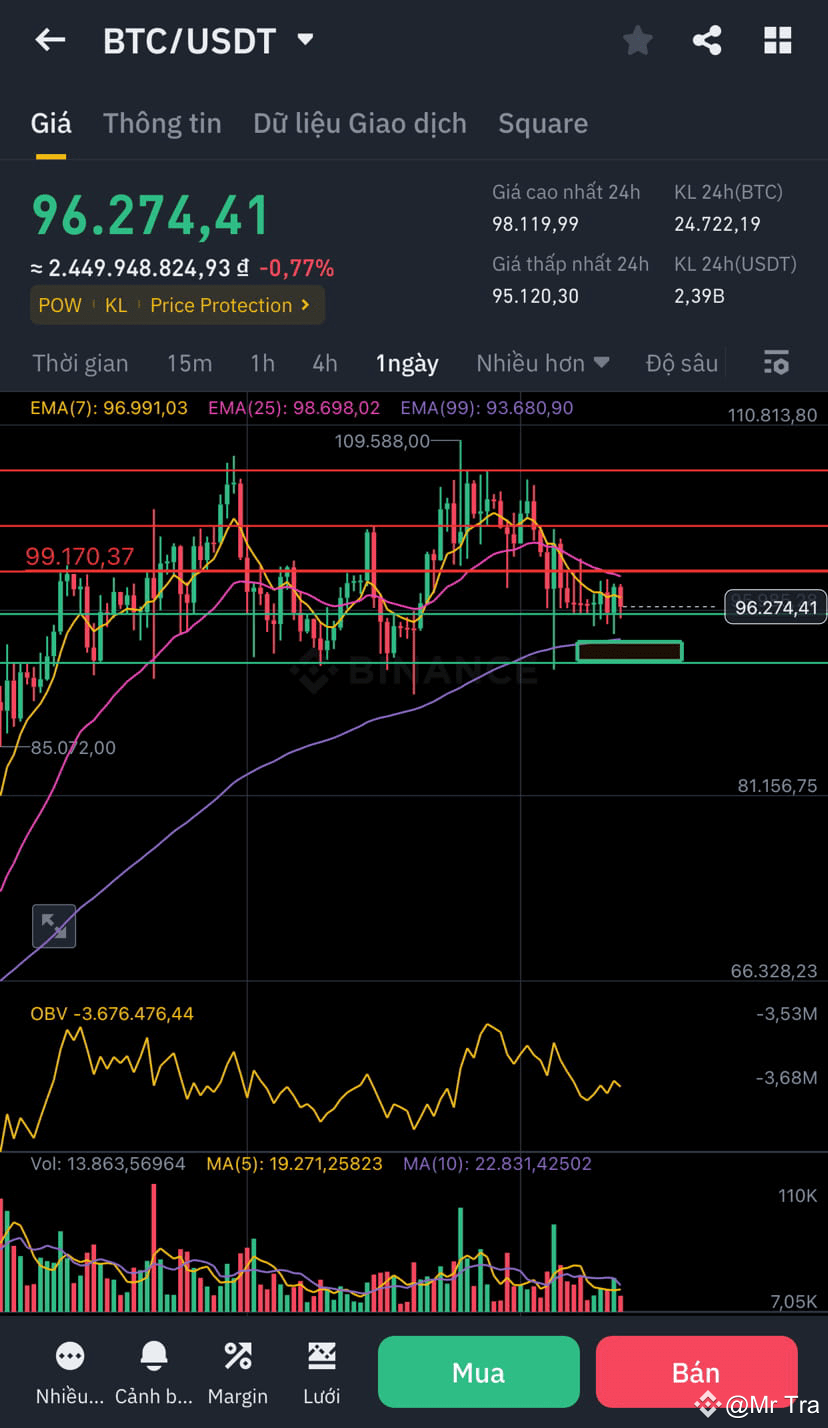Screen dimensions: 828x1428
Task: Click the back arrow to exit the chart
Action: click(50, 40)
